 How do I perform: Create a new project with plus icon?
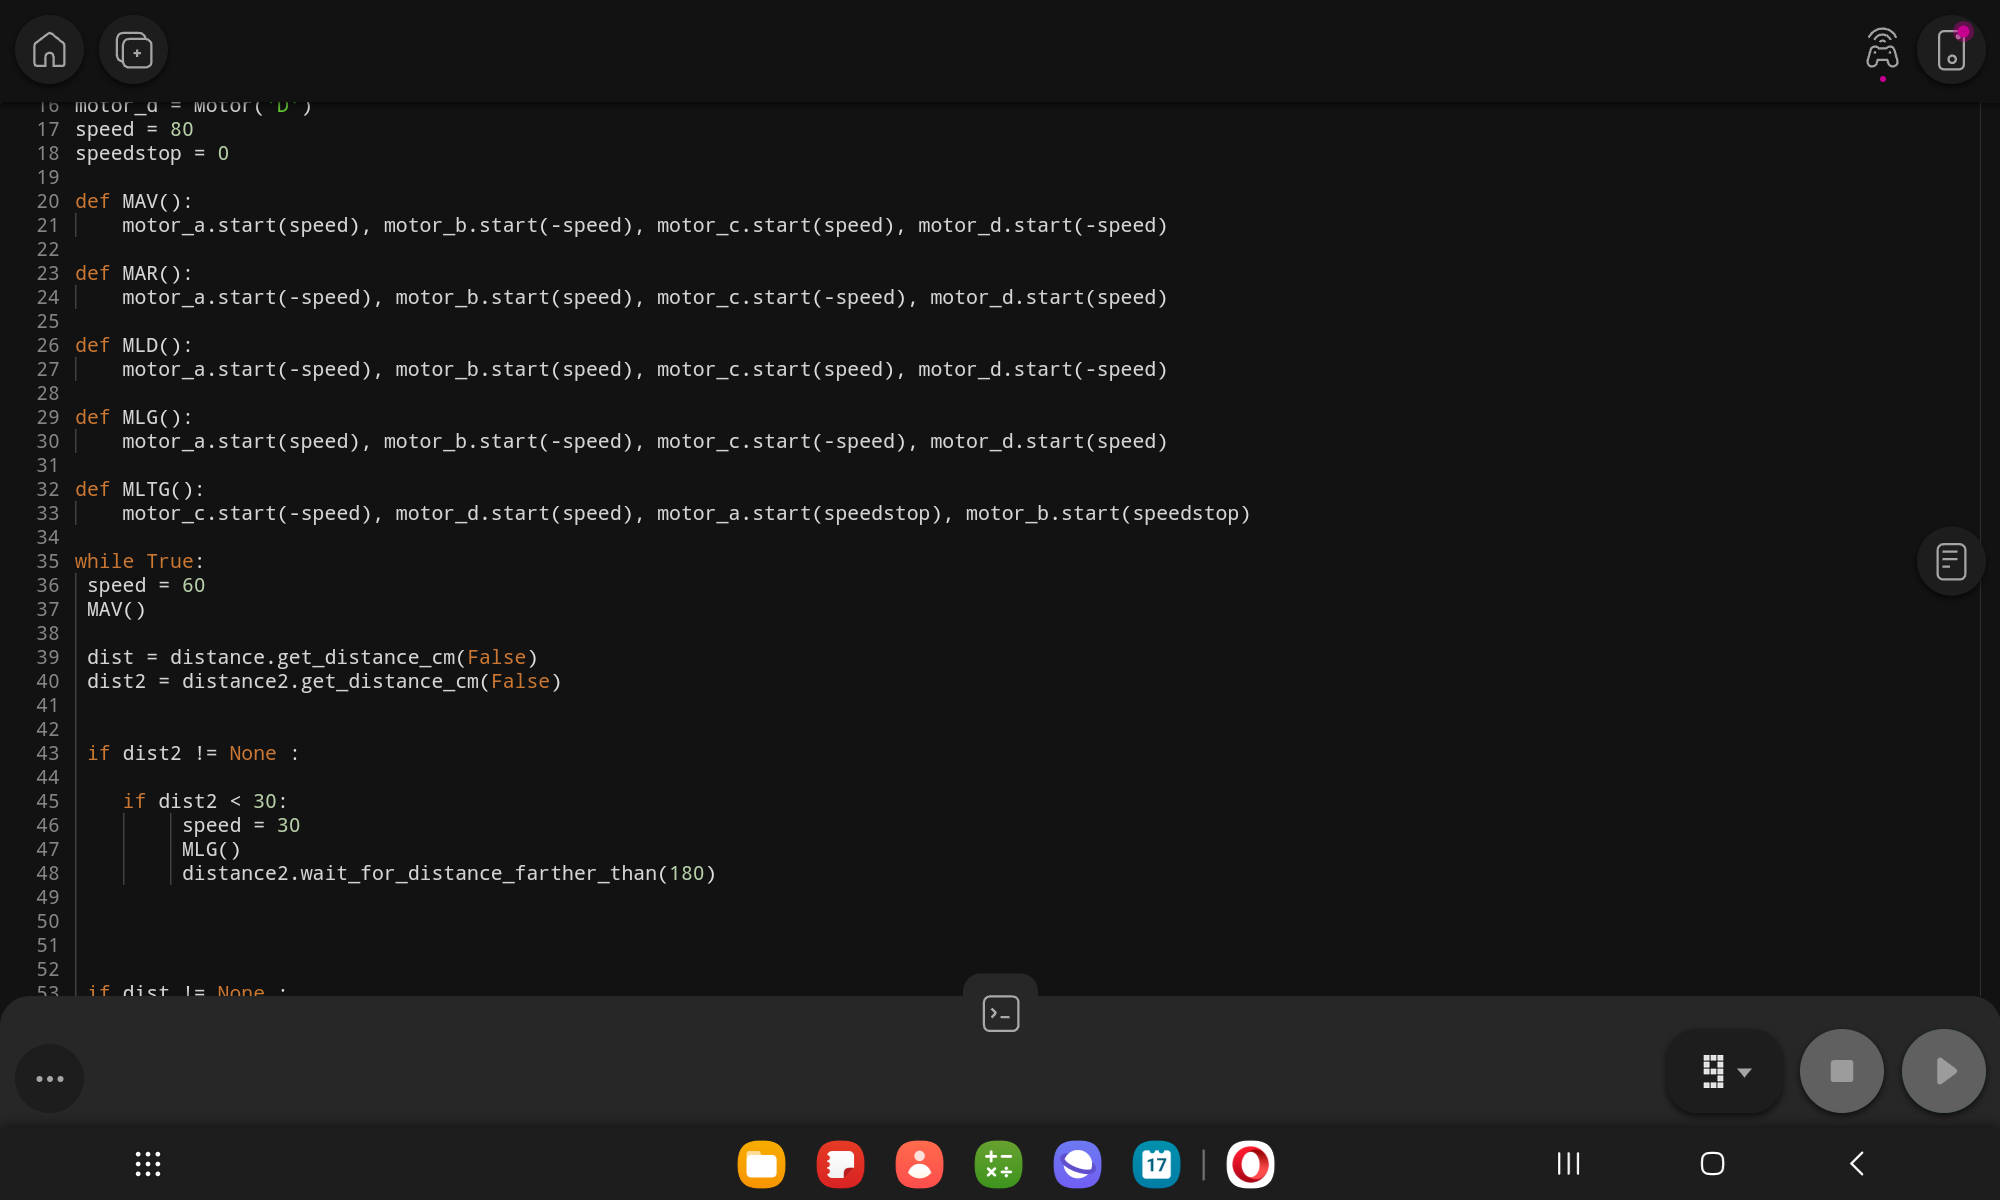(x=133, y=50)
